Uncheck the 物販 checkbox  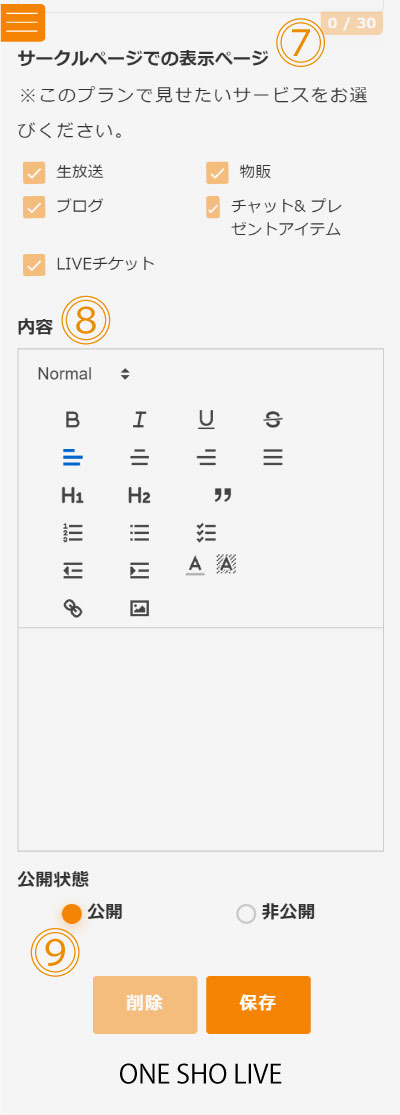point(217,172)
